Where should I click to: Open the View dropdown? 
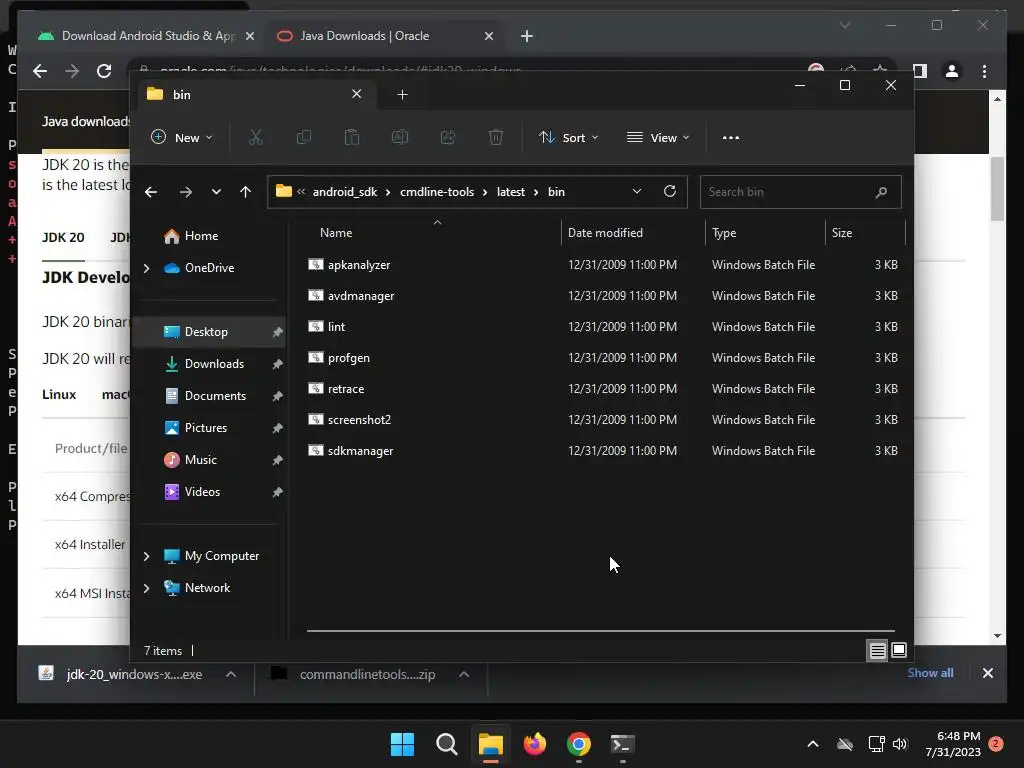click(x=658, y=138)
